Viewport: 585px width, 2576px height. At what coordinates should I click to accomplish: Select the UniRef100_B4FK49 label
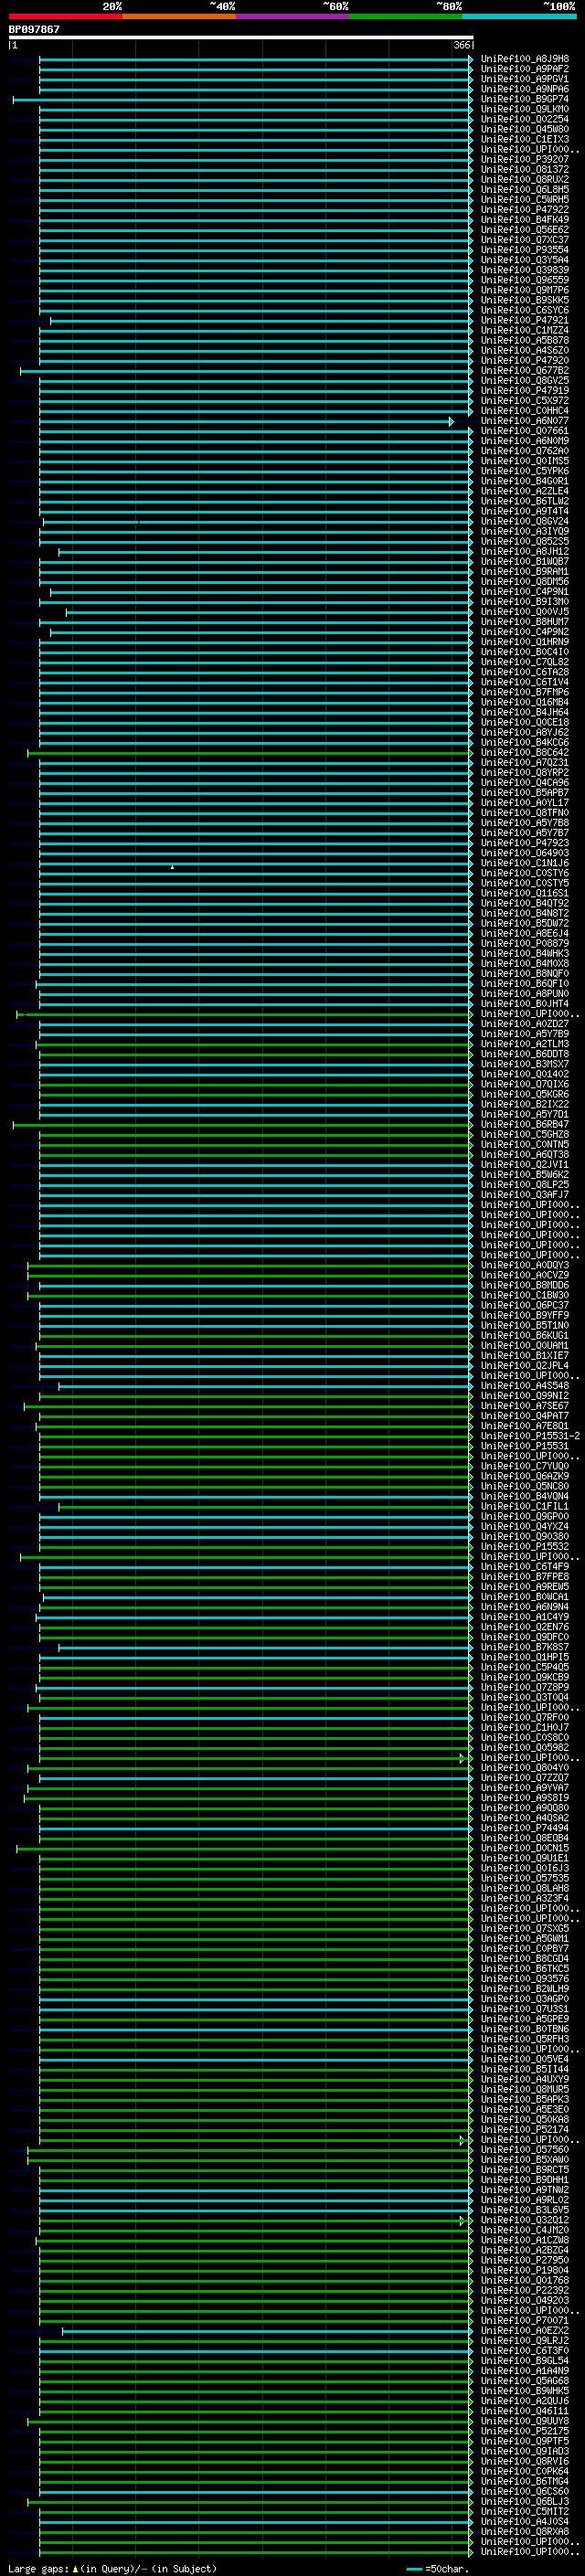(525, 219)
